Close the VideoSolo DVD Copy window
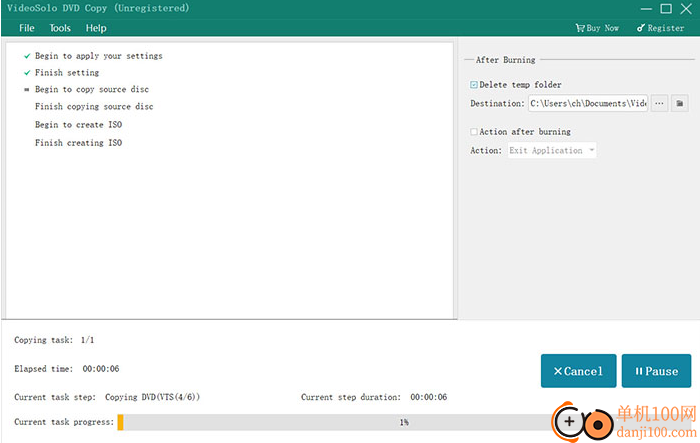This screenshot has height=443, width=700. 686,9
